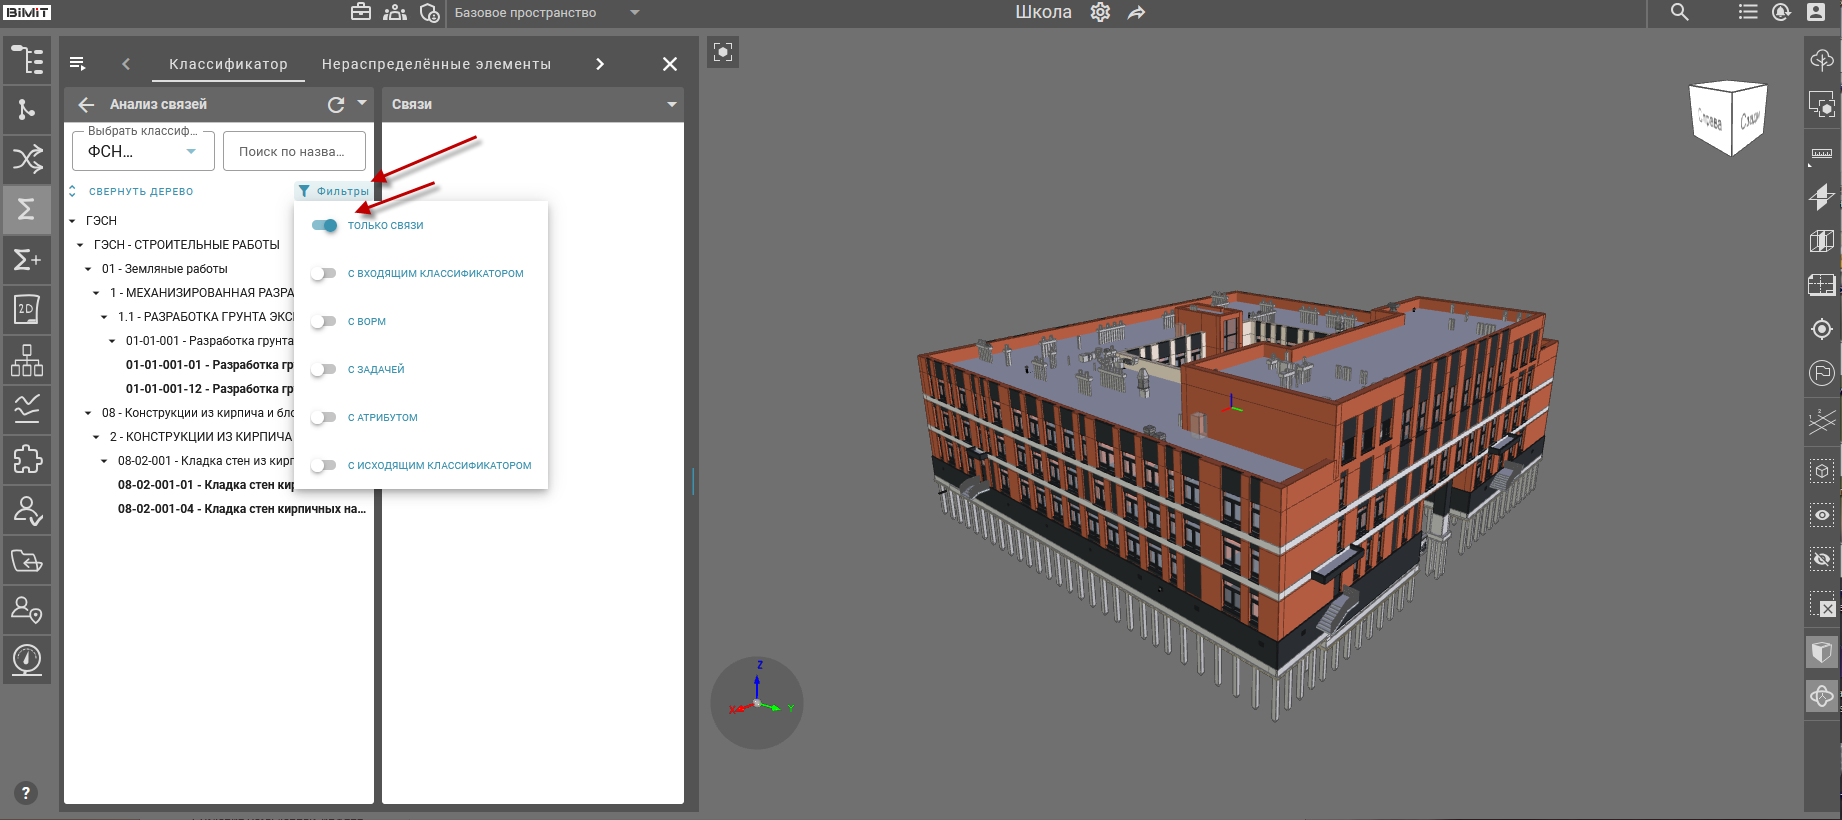The image size is (1842, 820).
Task: Enable the С ВОРМ filter toggle
Action: pos(323,321)
